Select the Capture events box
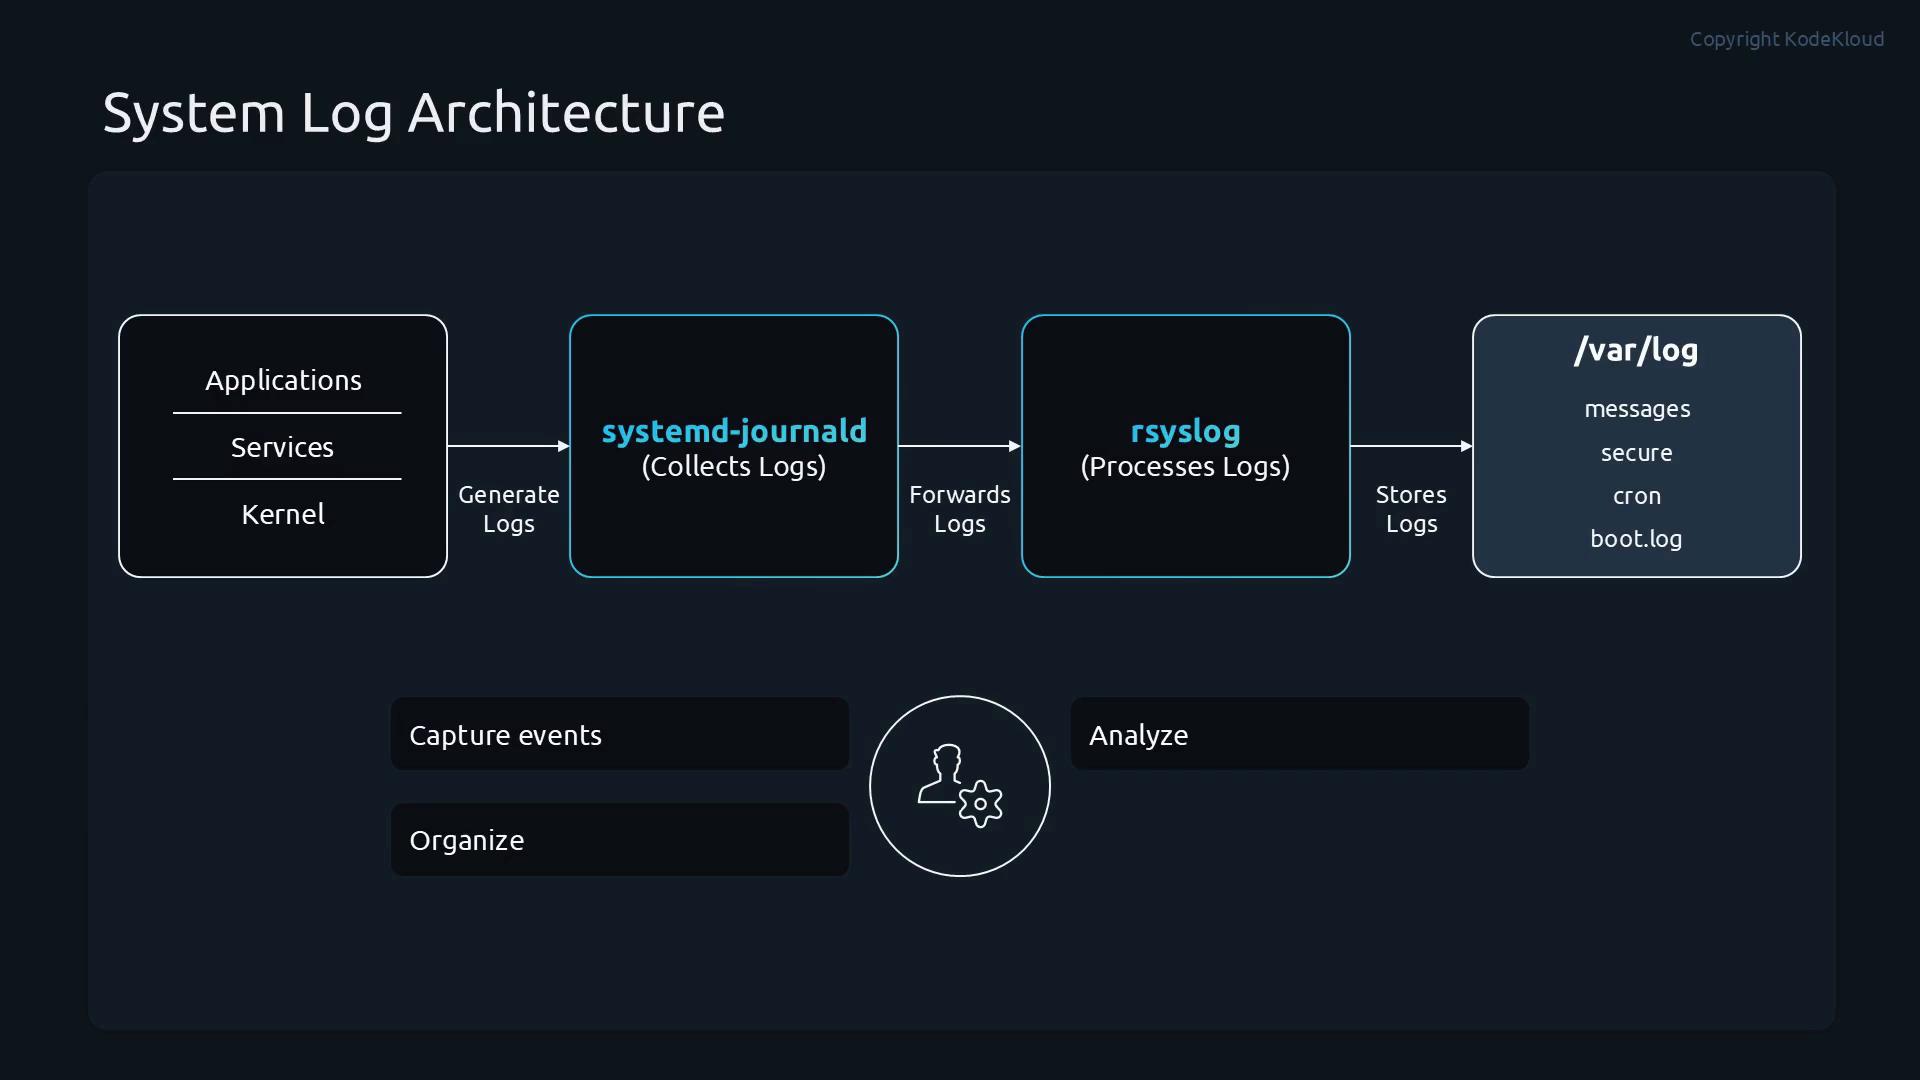 pos(620,734)
